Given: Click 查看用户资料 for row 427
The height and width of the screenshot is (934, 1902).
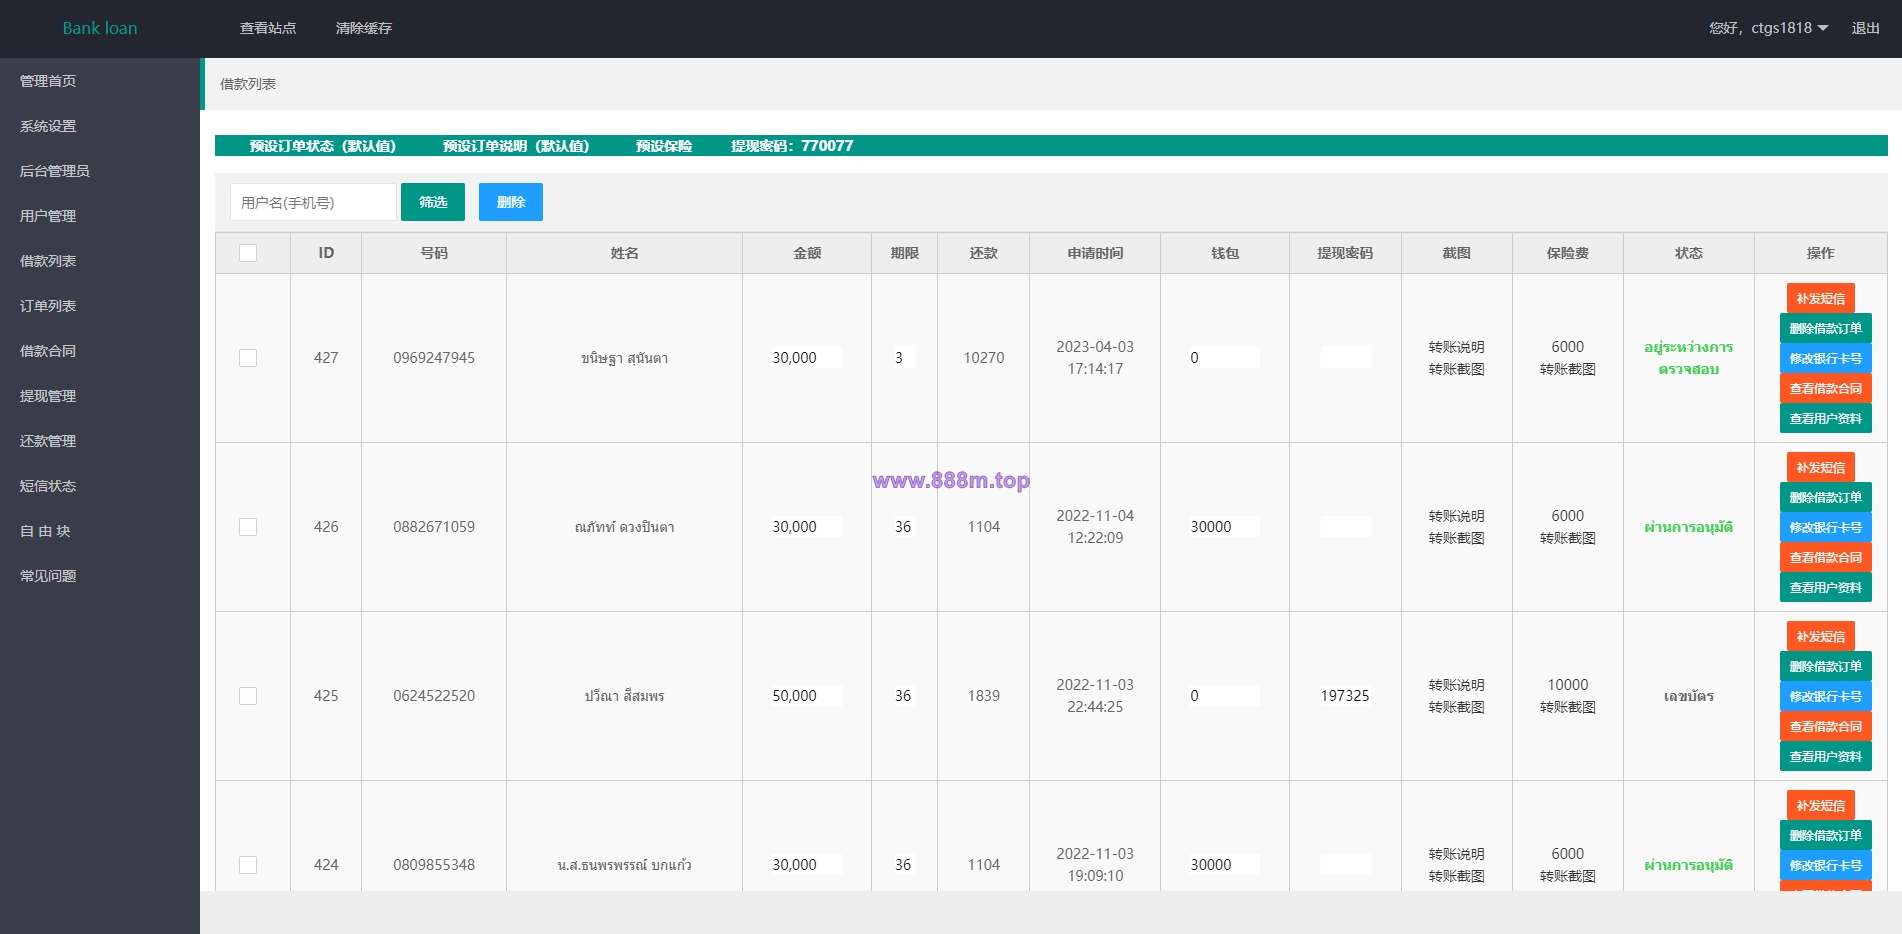Looking at the screenshot, I should click(x=1826, y=418).
